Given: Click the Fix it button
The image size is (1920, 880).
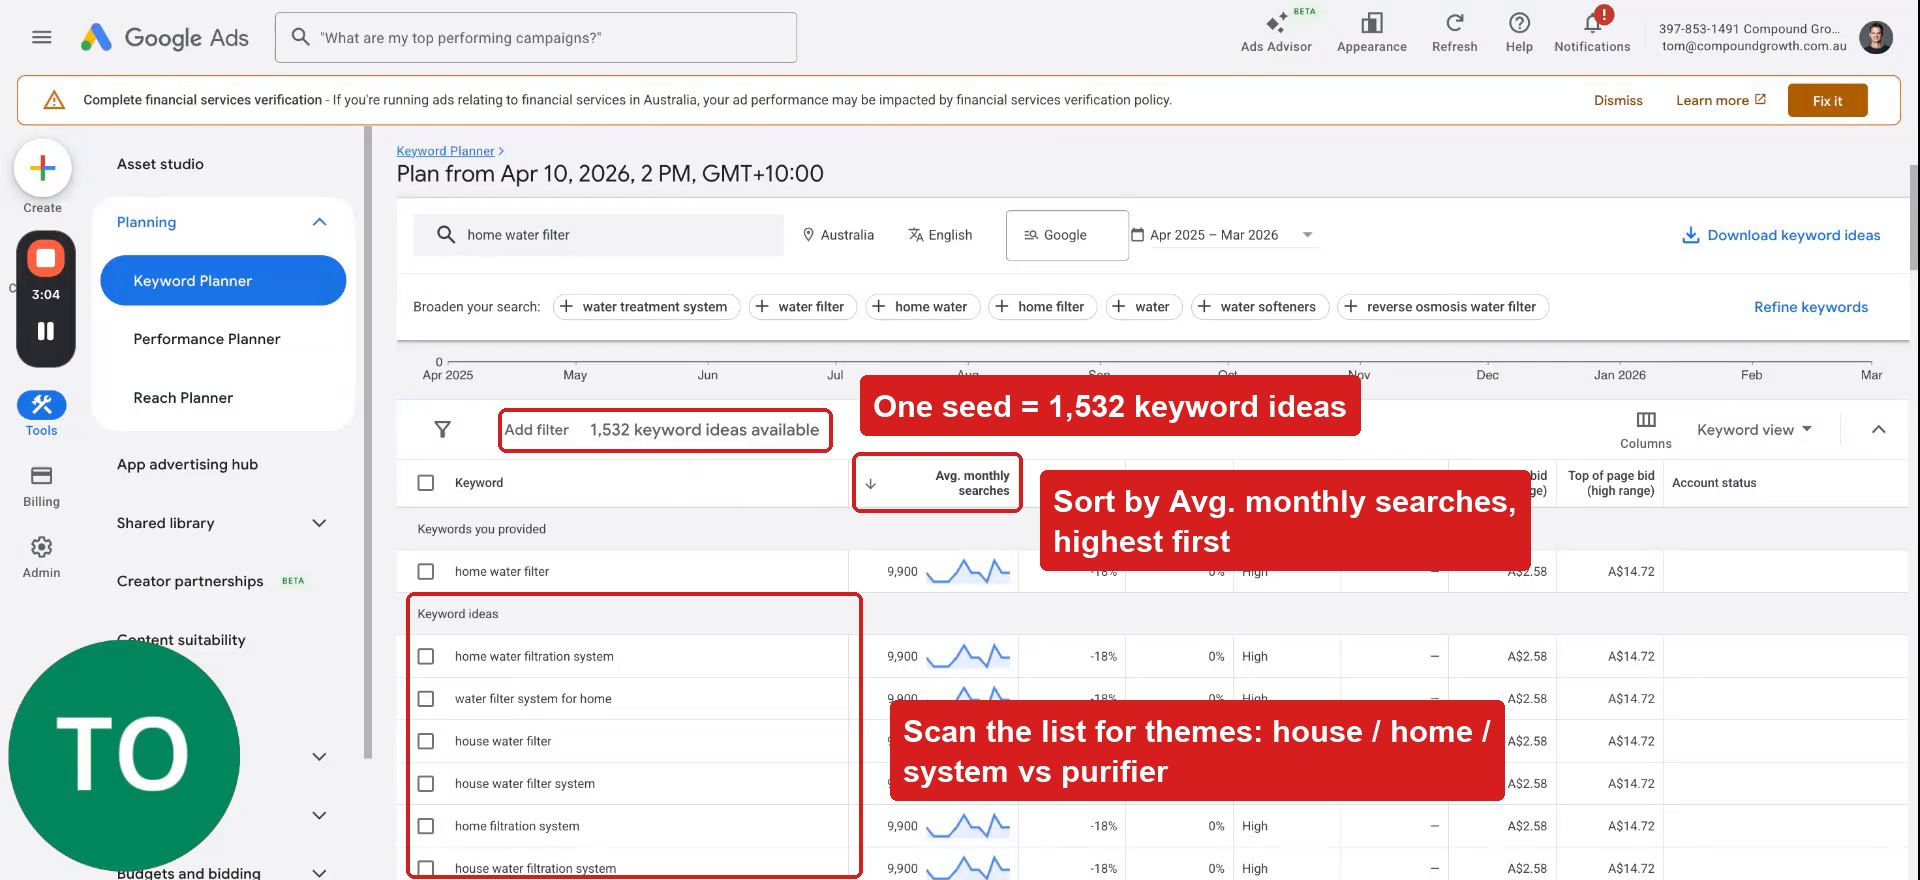Looking at the screenshot, I should (x=1827, y=101).
